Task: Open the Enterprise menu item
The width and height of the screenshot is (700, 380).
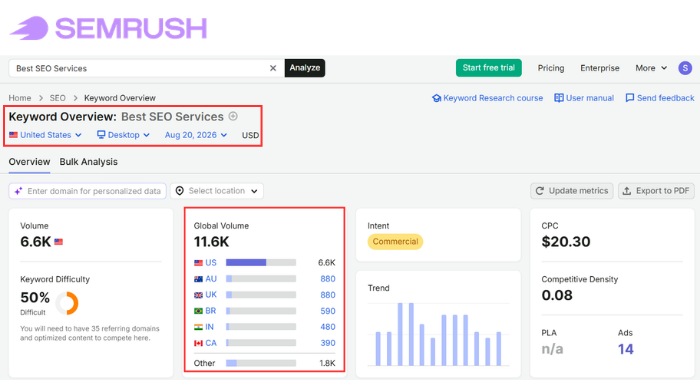Action: coord(600,68)
